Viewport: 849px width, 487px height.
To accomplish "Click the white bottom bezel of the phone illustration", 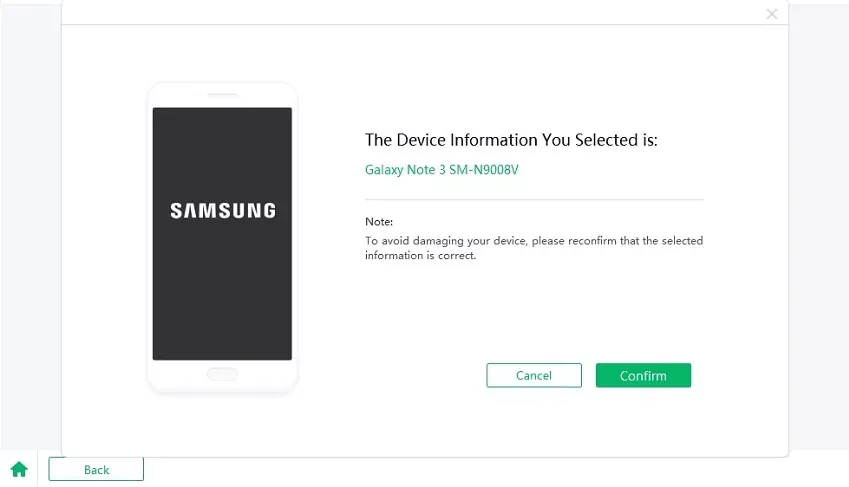I will tap(180, 375).
